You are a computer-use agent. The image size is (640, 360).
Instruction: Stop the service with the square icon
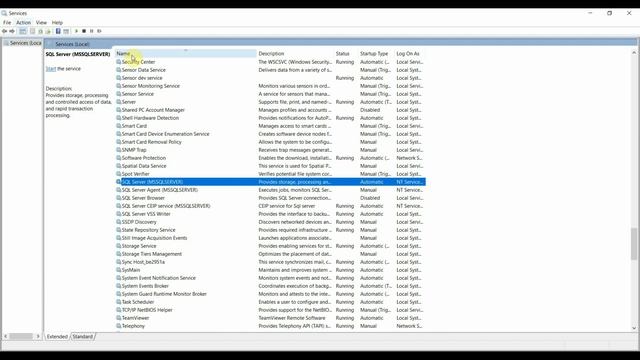click(x=84, y=31)
